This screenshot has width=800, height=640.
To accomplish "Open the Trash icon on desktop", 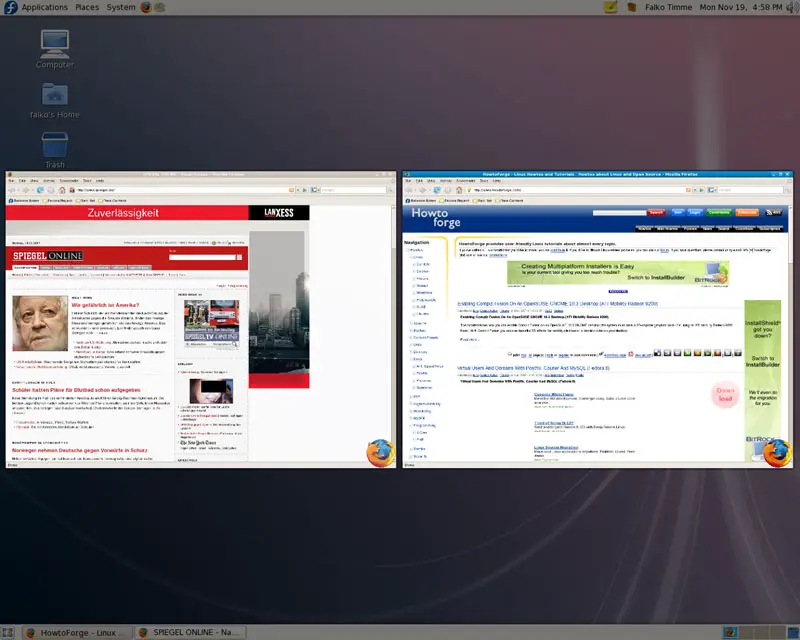I will (55, 150).
